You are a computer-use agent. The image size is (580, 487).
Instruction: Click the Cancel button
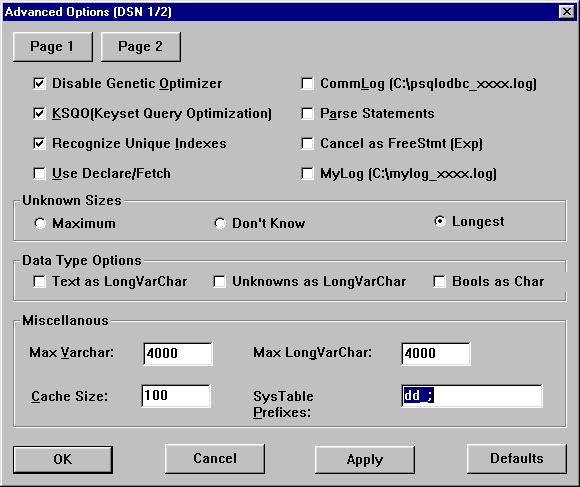(215, 459)
